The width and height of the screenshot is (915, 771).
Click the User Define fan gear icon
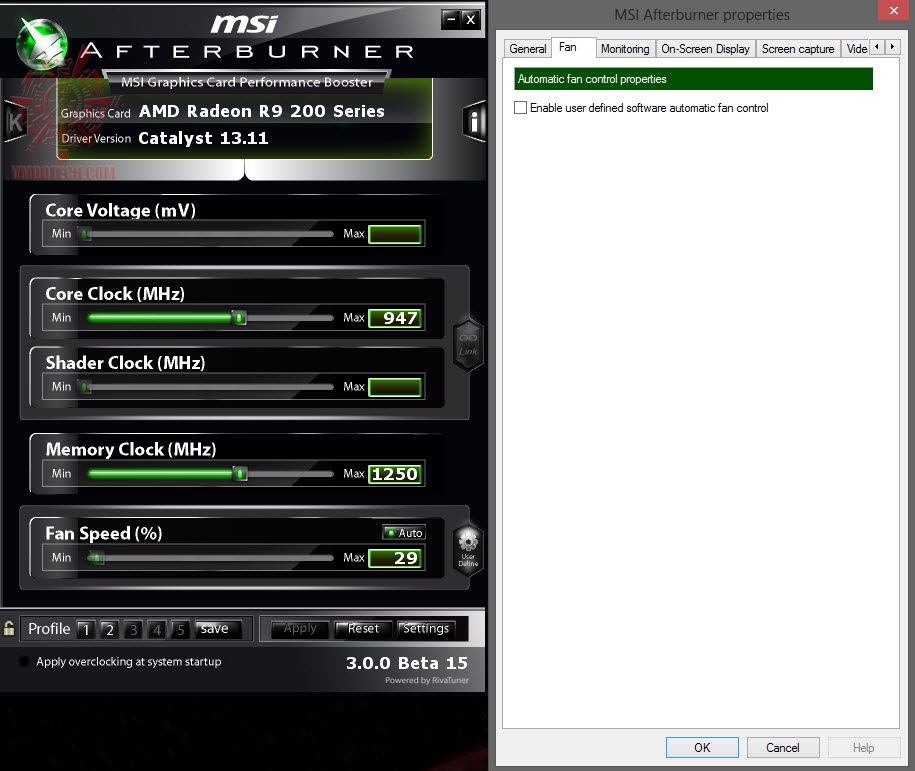pyautogui.click(x=468, y=549)
